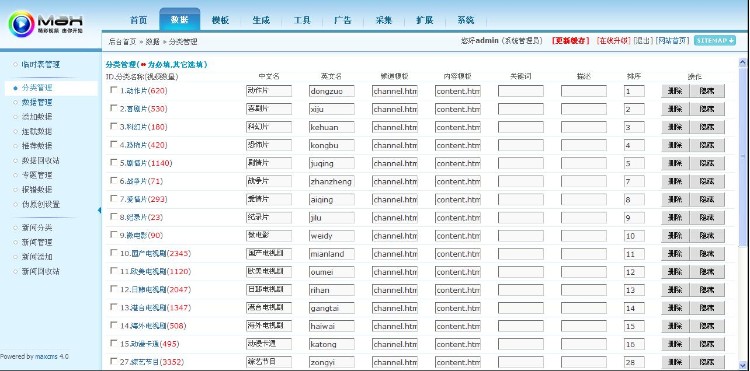Open the 系统 navigation tab
This screenshot has width=750, height=371.
coord(465,20)
